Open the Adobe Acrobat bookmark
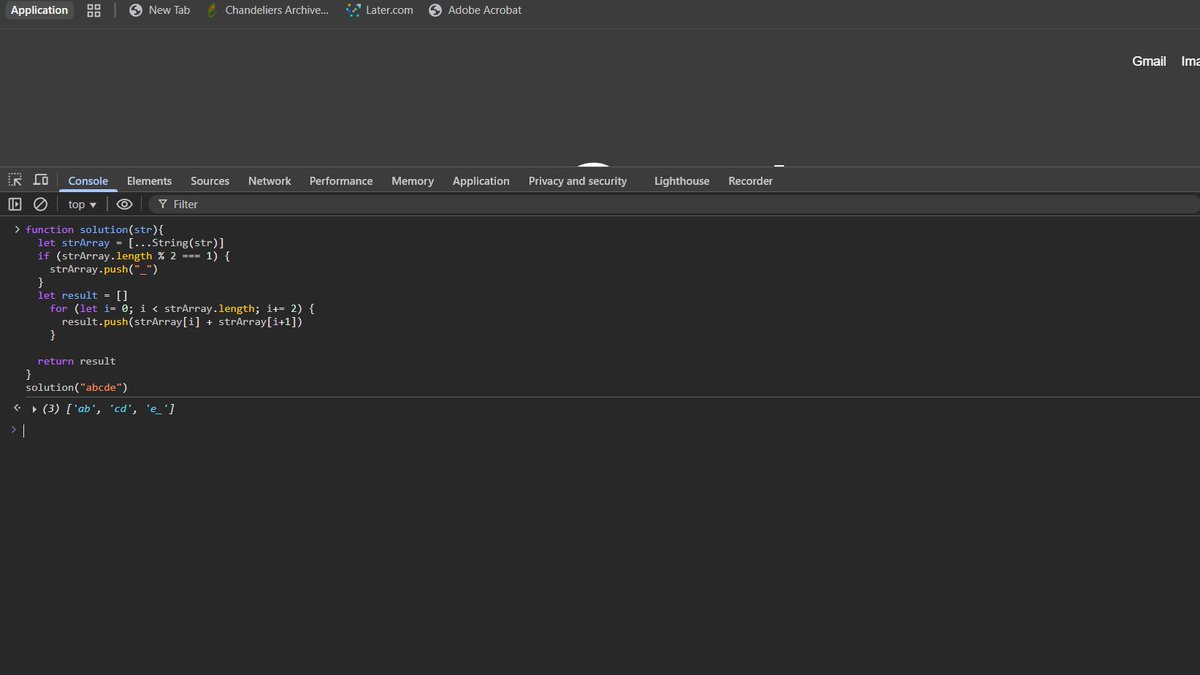 pyautogui.click(x=475, y=10)
